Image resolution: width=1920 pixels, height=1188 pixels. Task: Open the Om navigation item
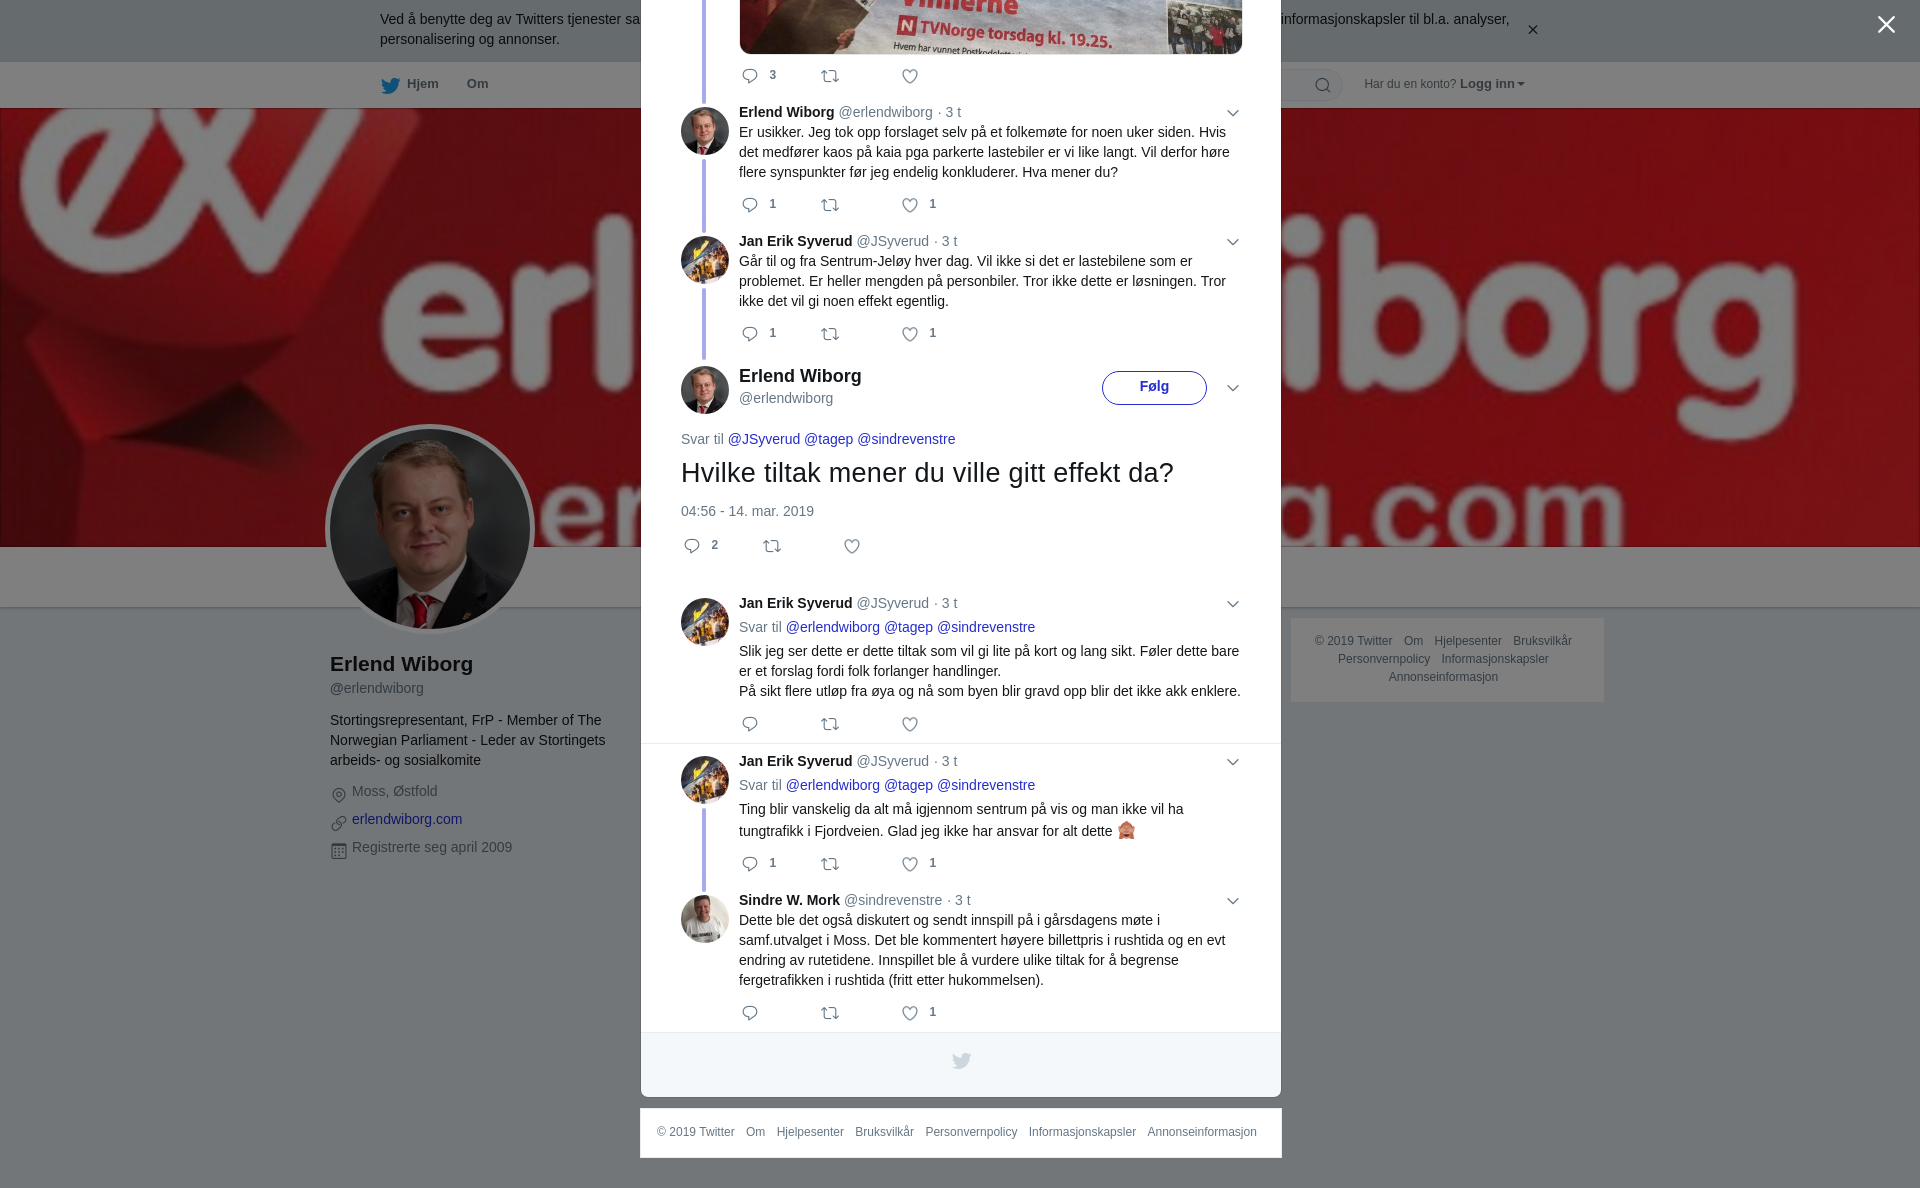click(478, 84)
